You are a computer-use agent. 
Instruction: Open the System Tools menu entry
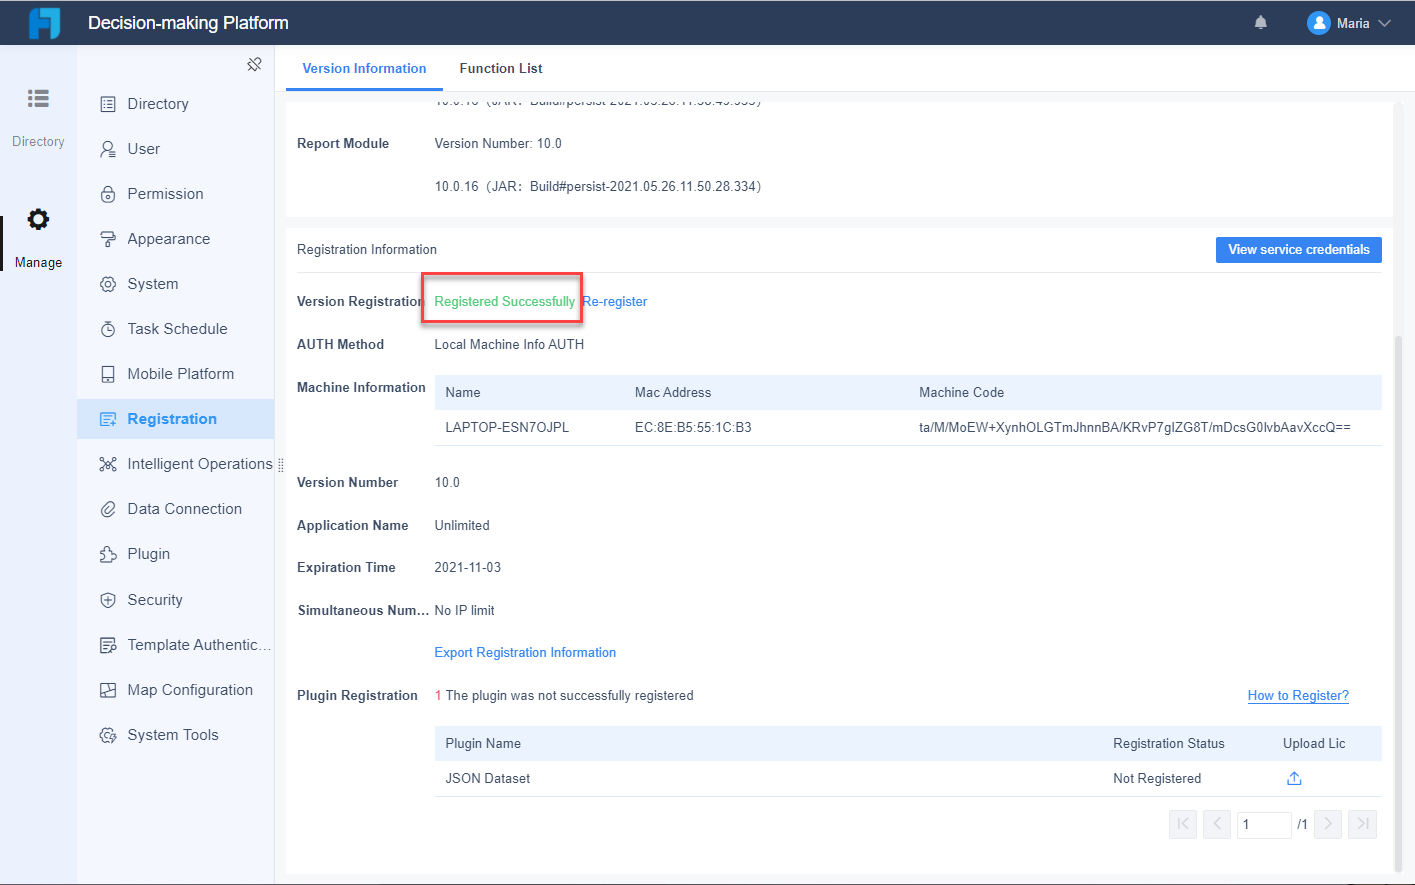point(172,734)
